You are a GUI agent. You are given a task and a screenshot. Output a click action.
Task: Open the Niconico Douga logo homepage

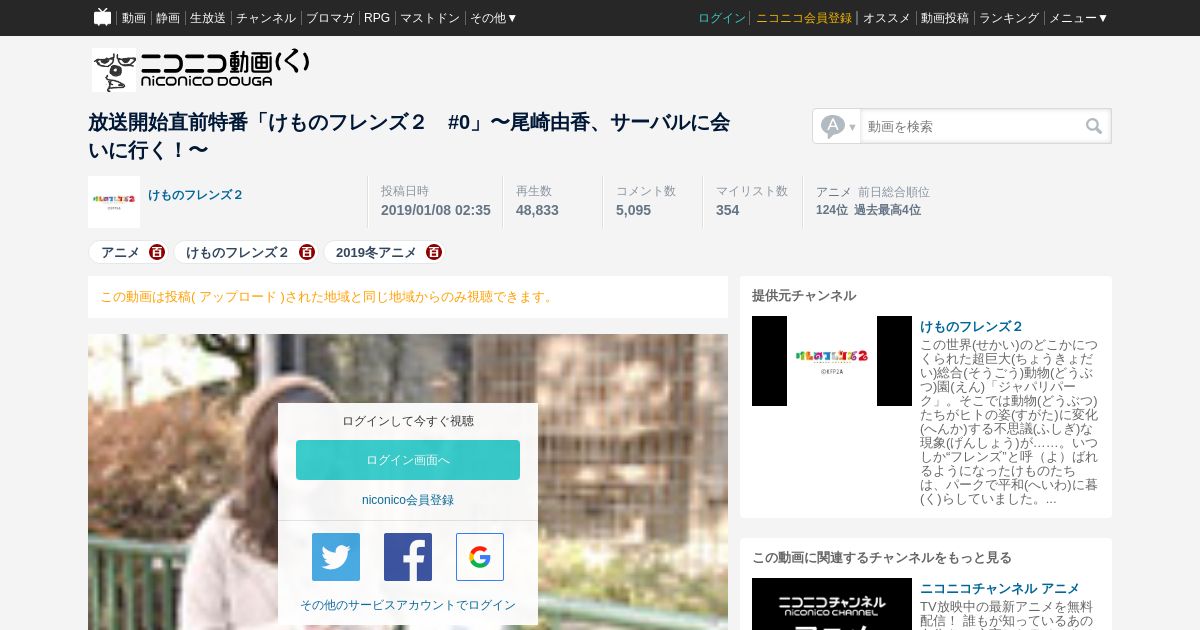click(x=200, y=70)
